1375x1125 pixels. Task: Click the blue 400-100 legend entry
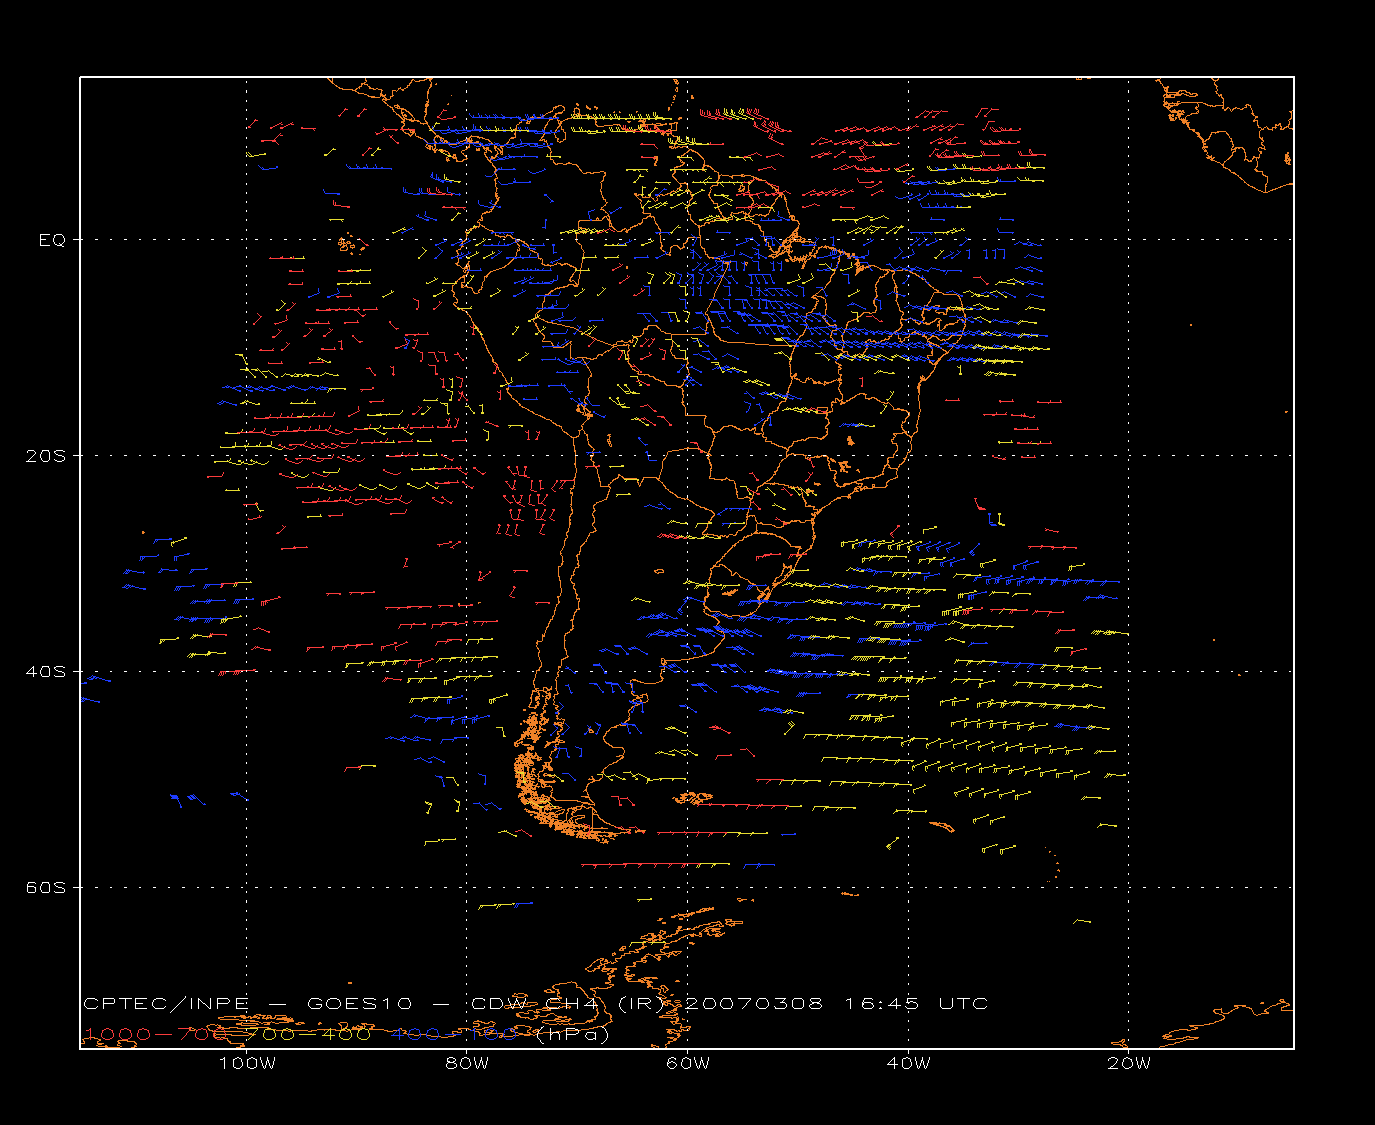tap(454, 1034)
